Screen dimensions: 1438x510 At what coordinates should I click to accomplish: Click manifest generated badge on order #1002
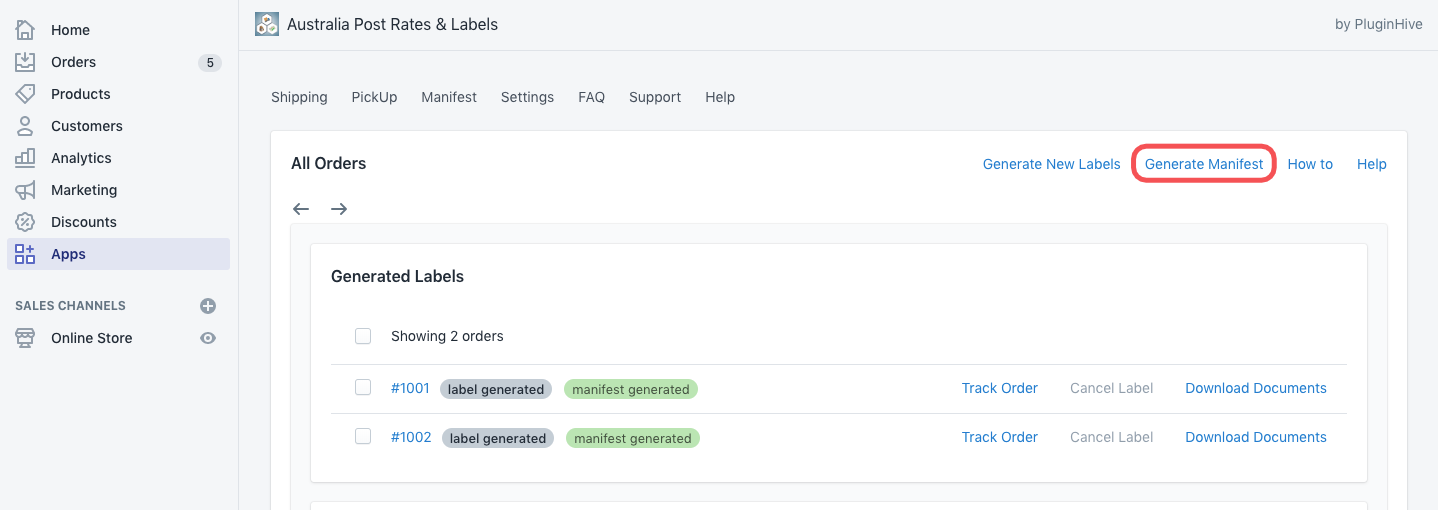[x=632, y=438]
